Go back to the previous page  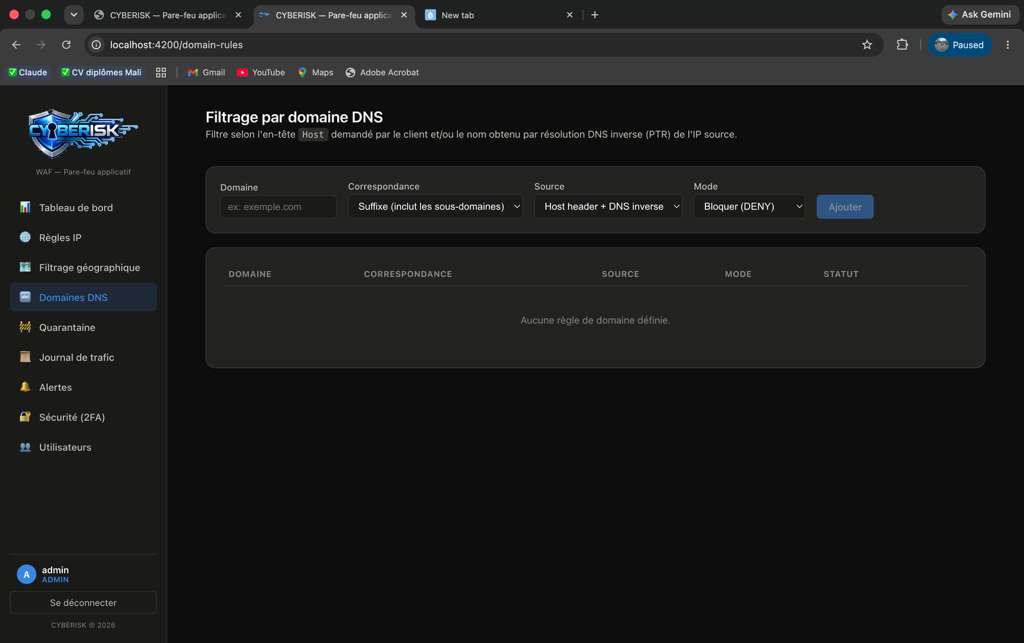(x=16, y=45)
